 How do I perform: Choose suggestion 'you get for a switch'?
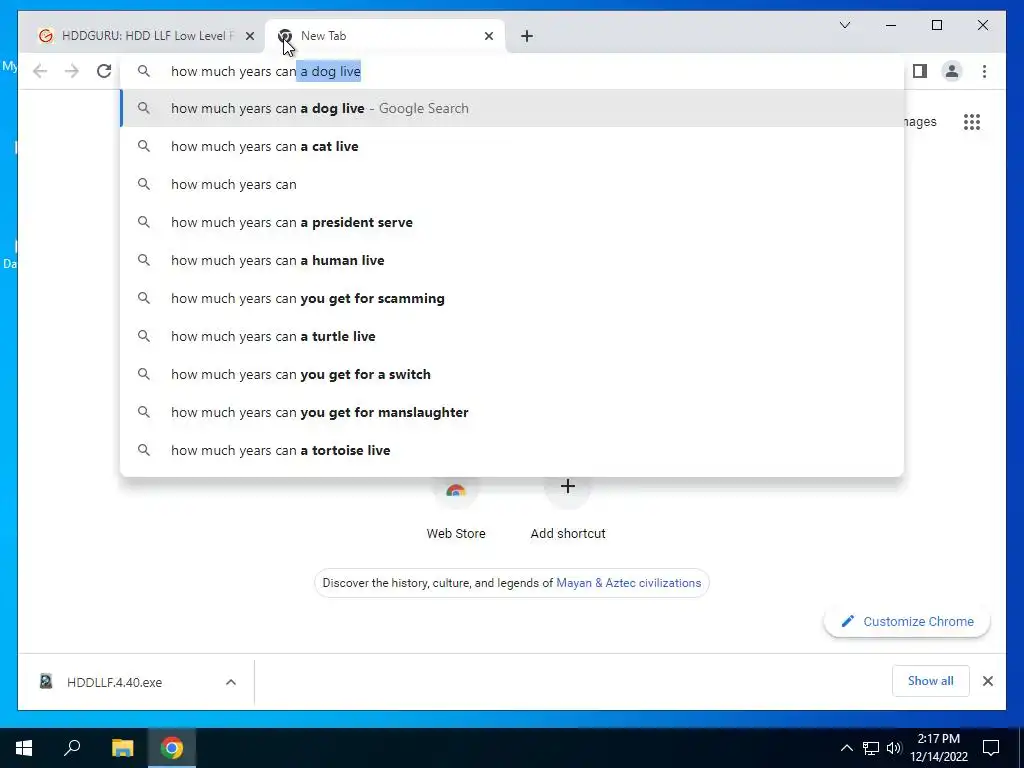tap(512, 374)
